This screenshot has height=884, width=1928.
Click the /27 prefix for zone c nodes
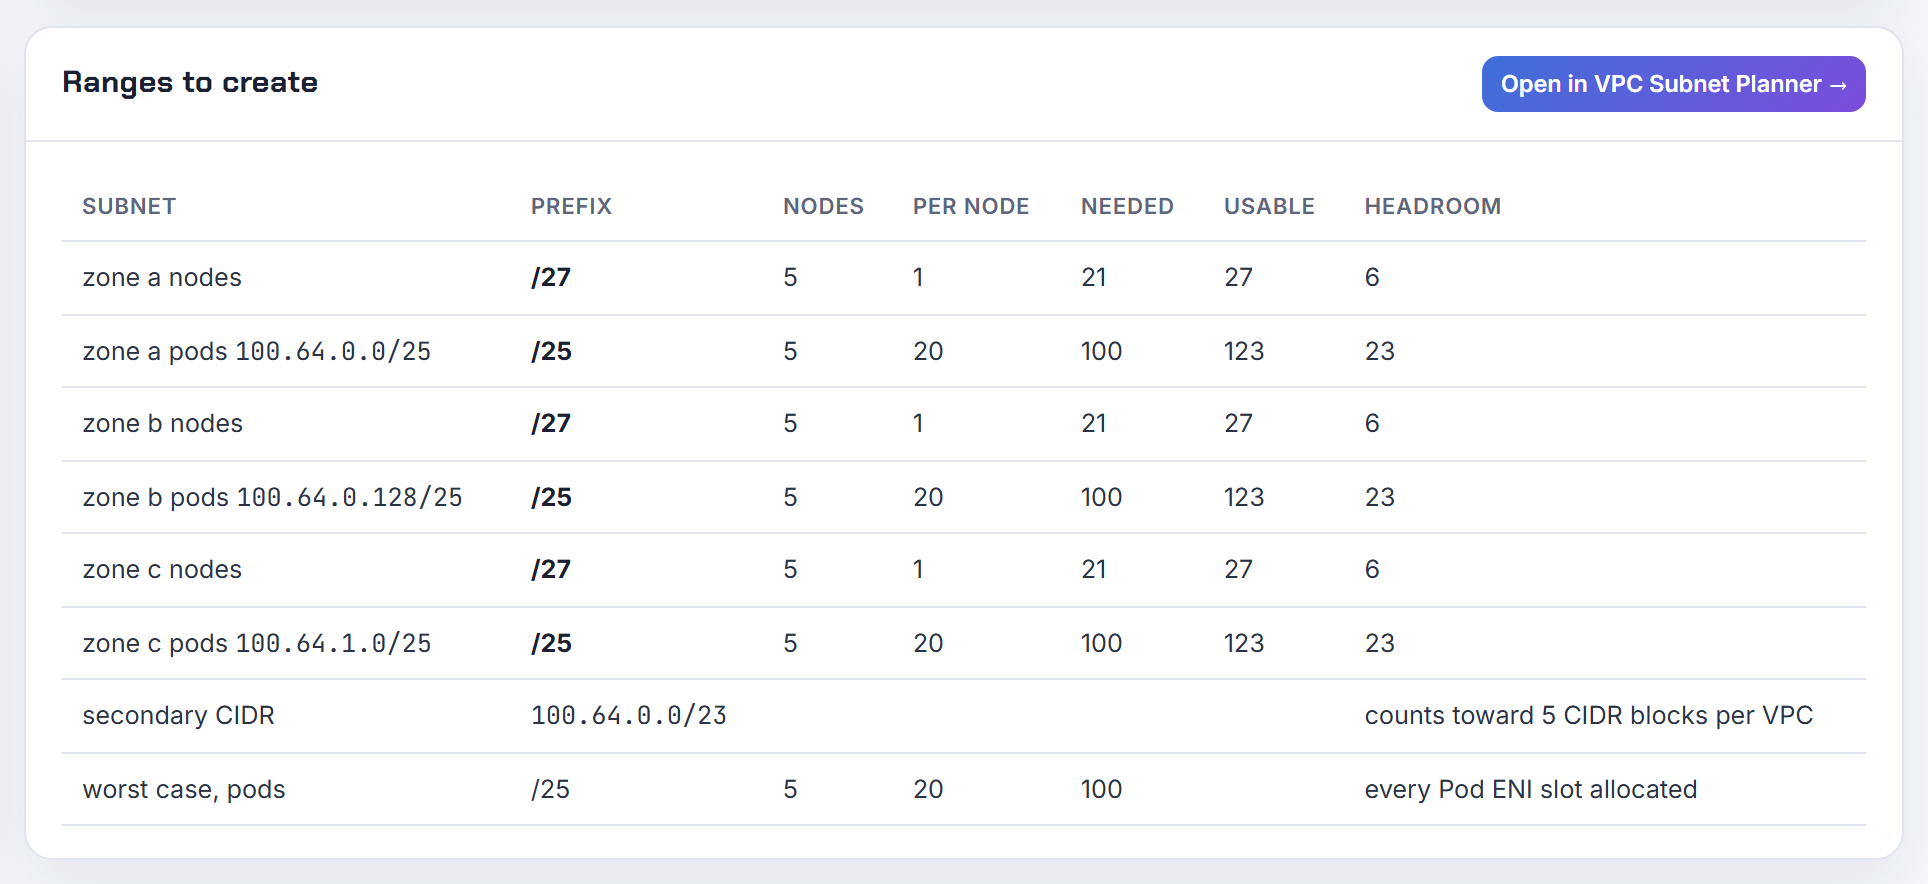tap(551, 569)
